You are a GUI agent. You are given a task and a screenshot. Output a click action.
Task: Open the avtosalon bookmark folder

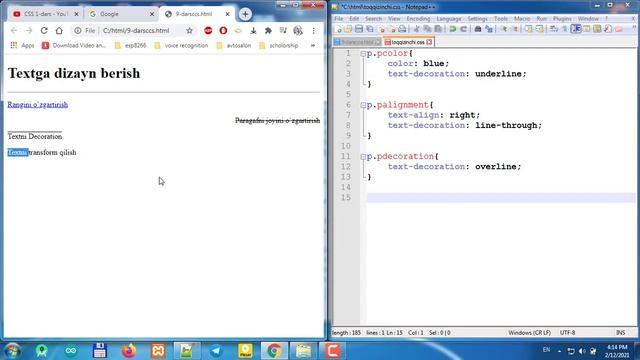[x=233, y=45]
